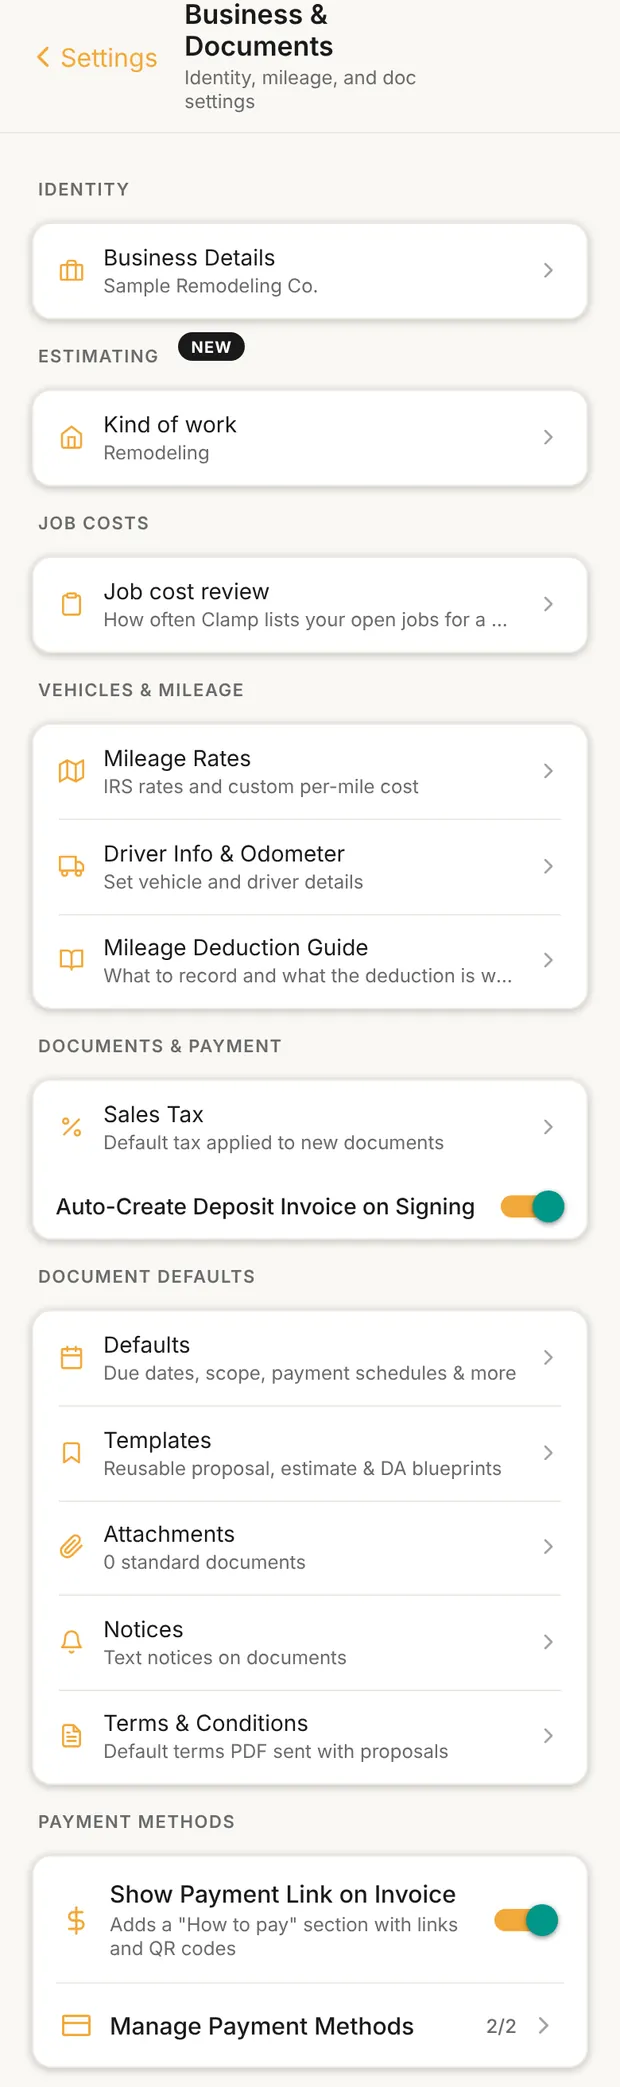This screenshot has height=2087, width=620.
Task: Click the briefcase icon for Business Details
Action: 72,271
